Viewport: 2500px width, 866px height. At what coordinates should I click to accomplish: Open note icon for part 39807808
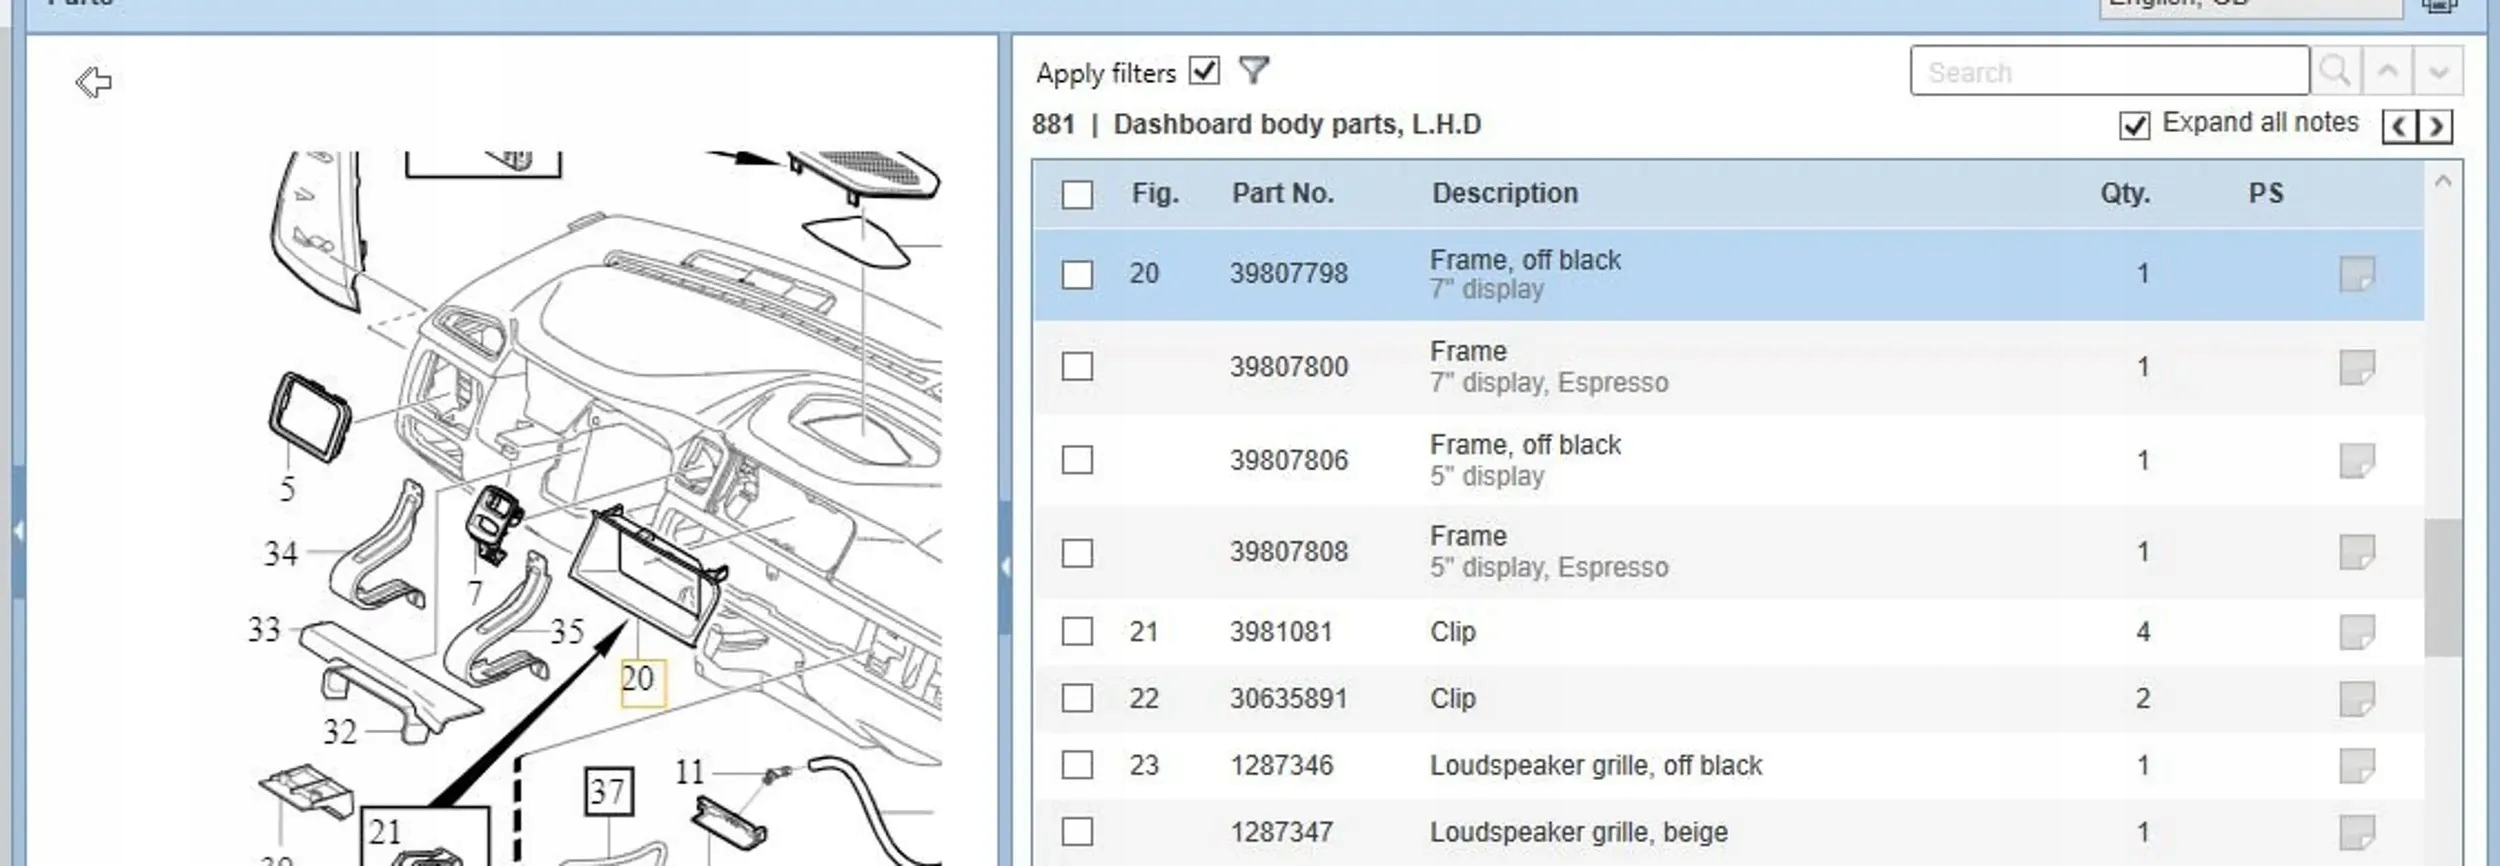[2357, 552]
